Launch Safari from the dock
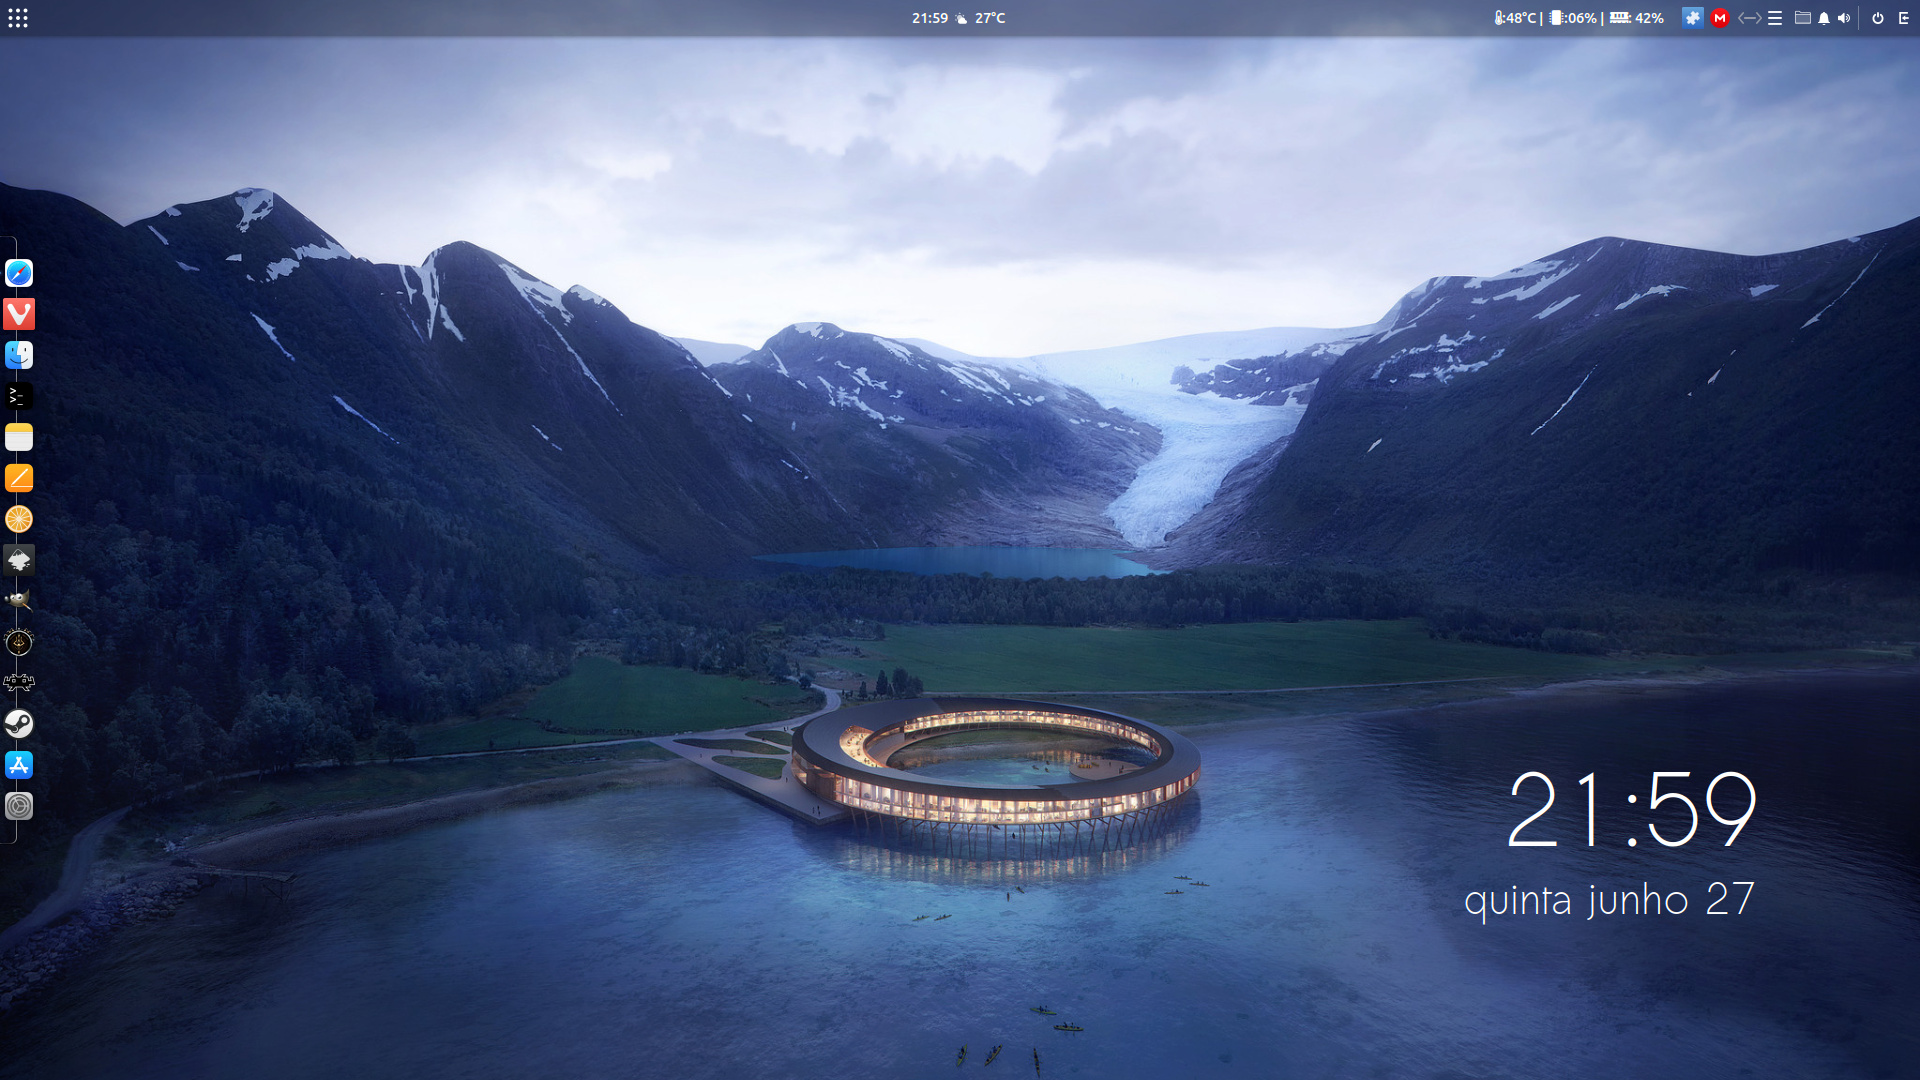 click(19, 273)
